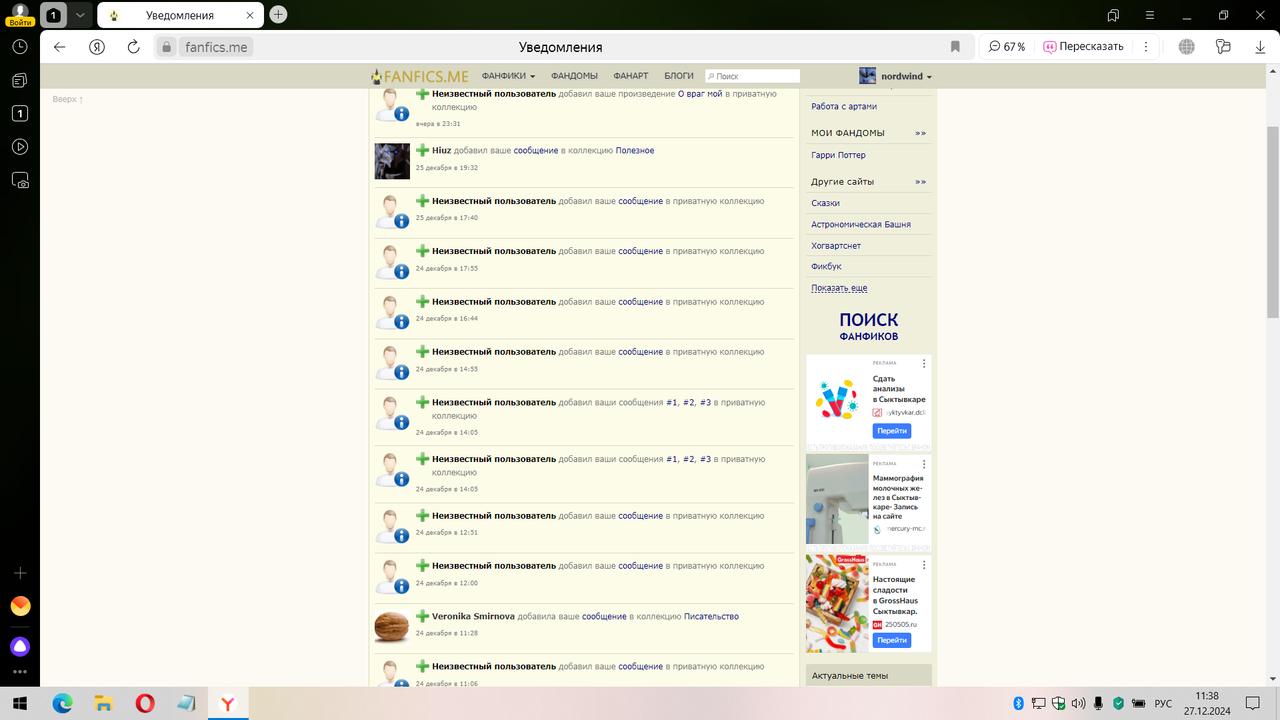1280x720 pixels.
Task: Click the ПОИСК ФАНФИКОВ banner
Action: tap(868, 326)
